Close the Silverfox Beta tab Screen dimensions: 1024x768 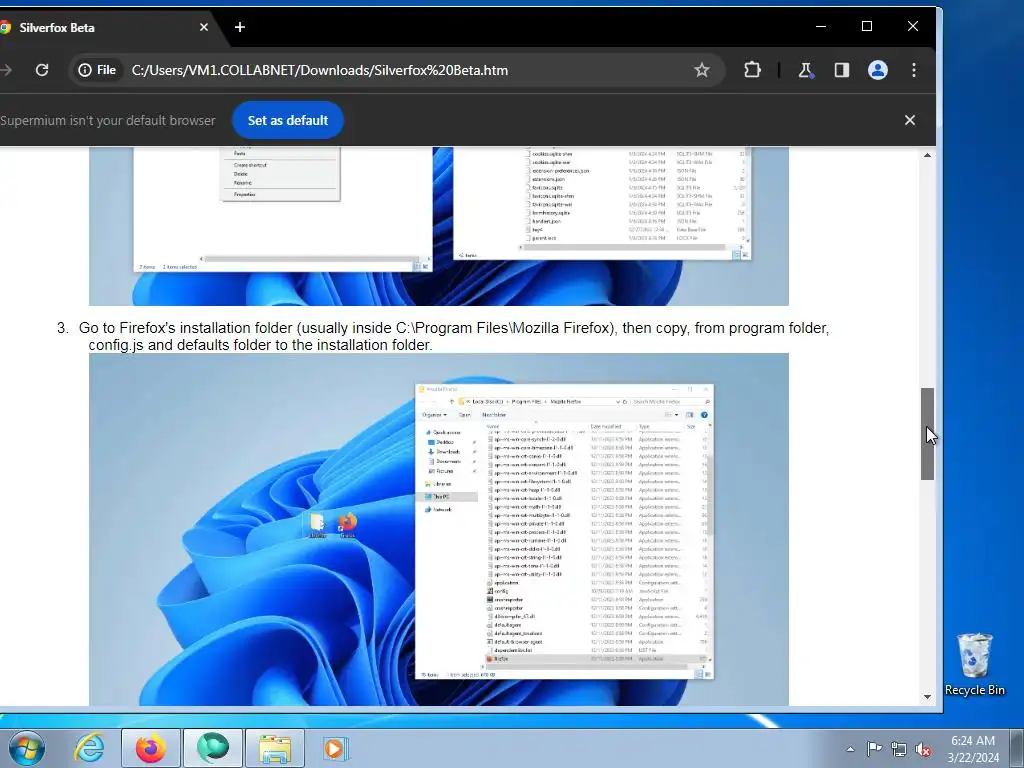pos(204,27)
